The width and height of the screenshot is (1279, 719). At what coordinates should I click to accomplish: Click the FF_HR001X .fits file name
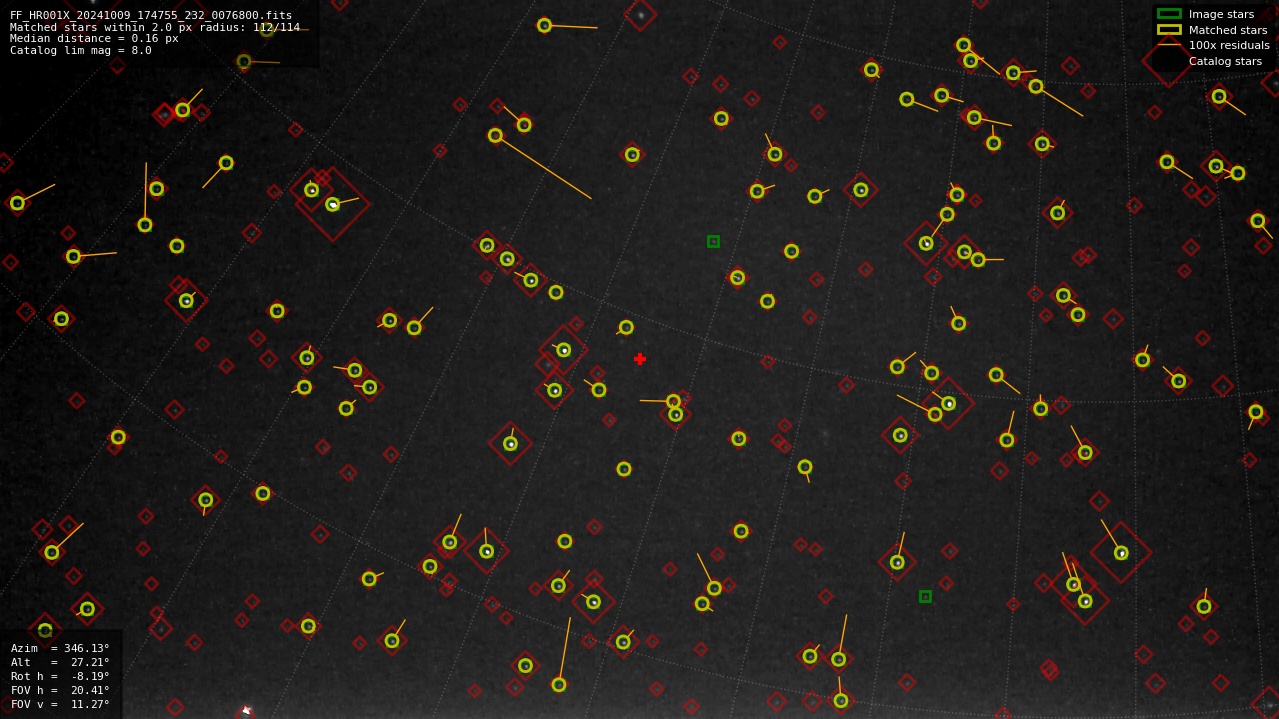point(151,15)
